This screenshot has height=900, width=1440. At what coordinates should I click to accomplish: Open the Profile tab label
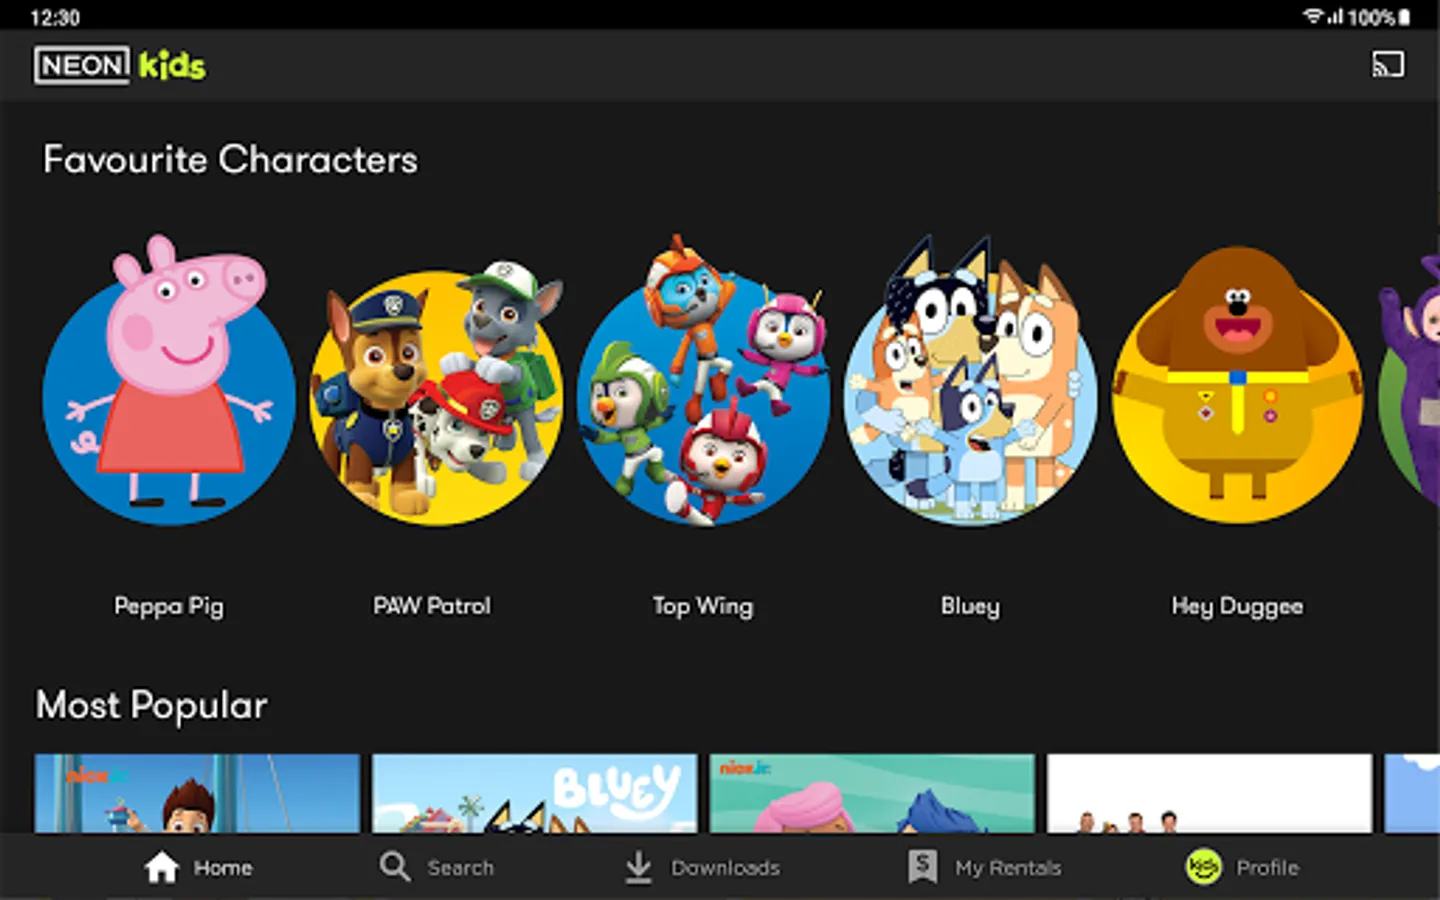point(1268,868)
